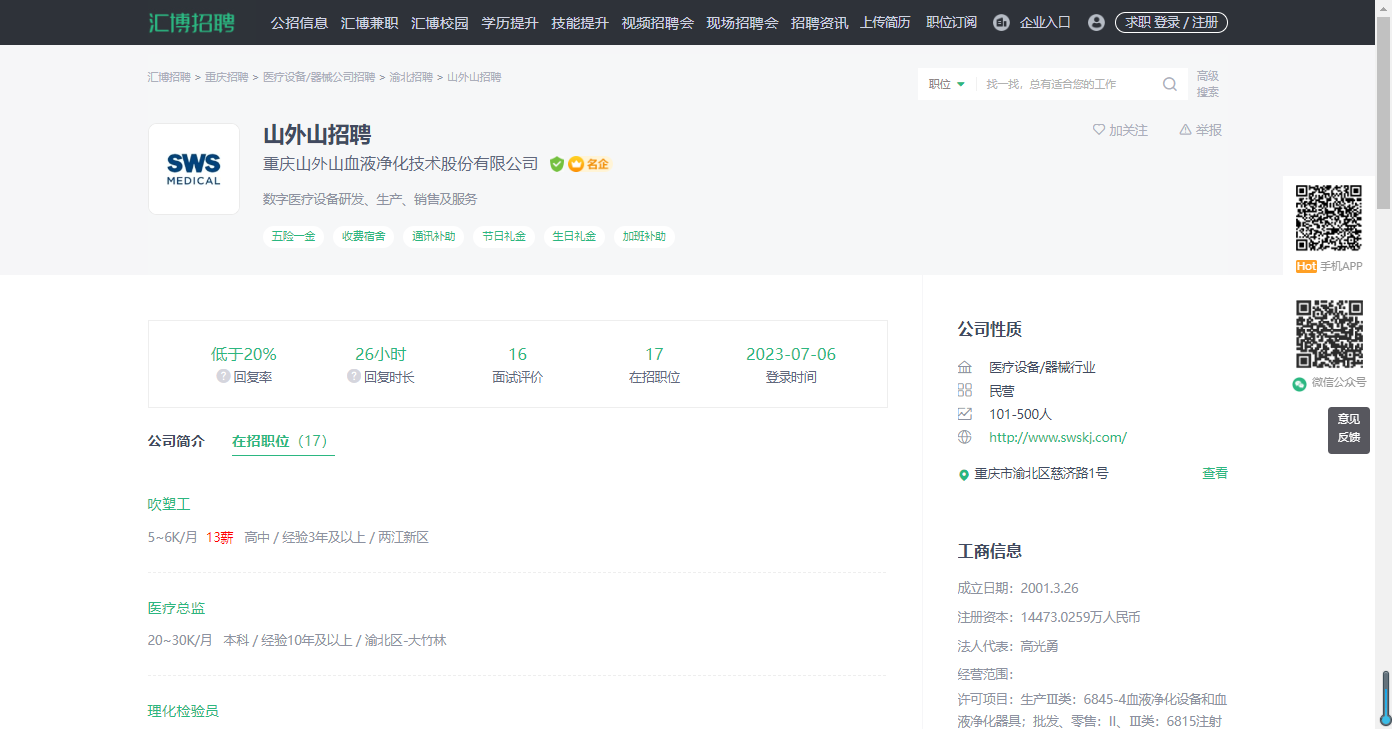
Task: Click the WeChat public account QR code
Action: [x=1329, y=334]
